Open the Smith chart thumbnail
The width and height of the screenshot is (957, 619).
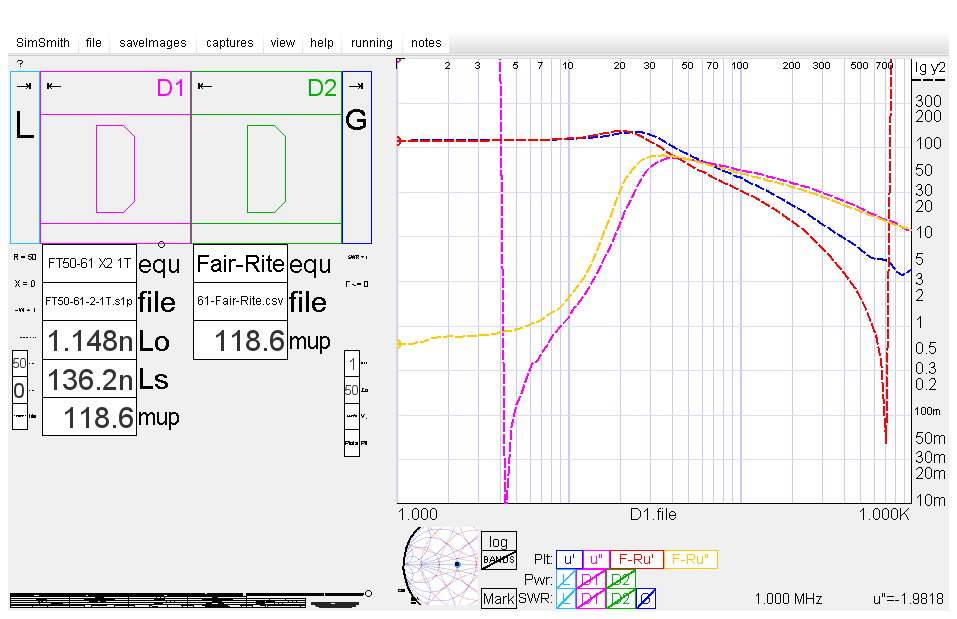point(440,565)
